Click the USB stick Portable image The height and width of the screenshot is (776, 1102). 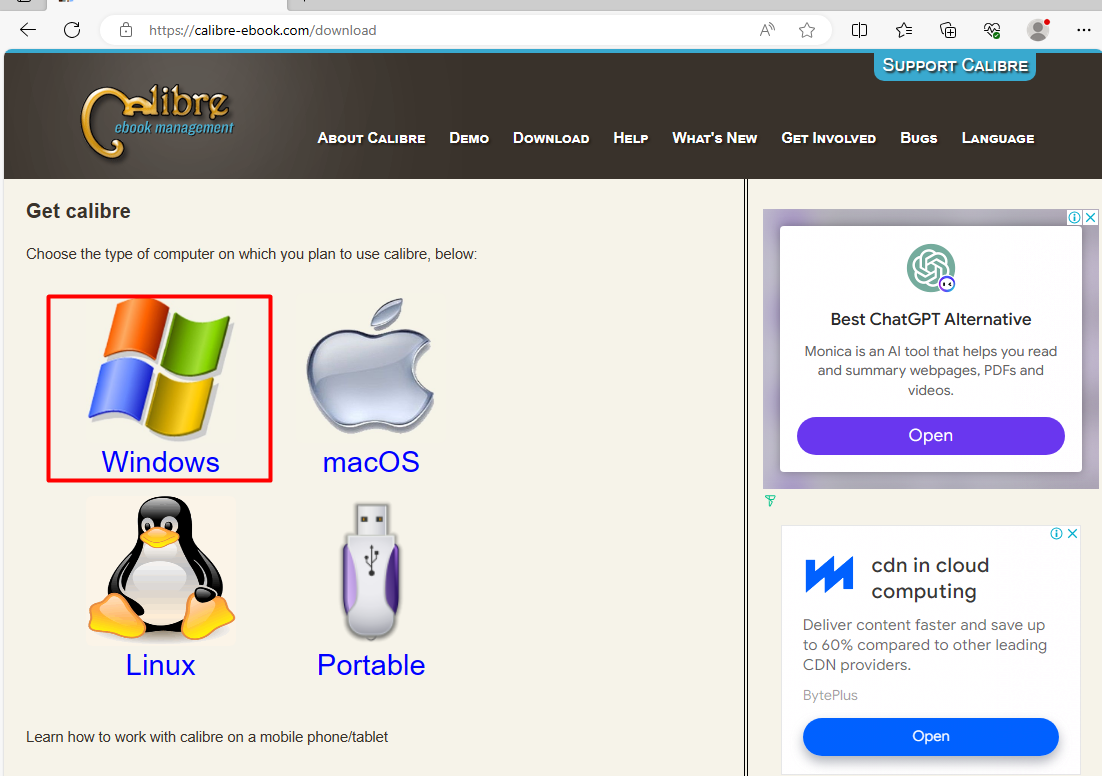[371, 571]
